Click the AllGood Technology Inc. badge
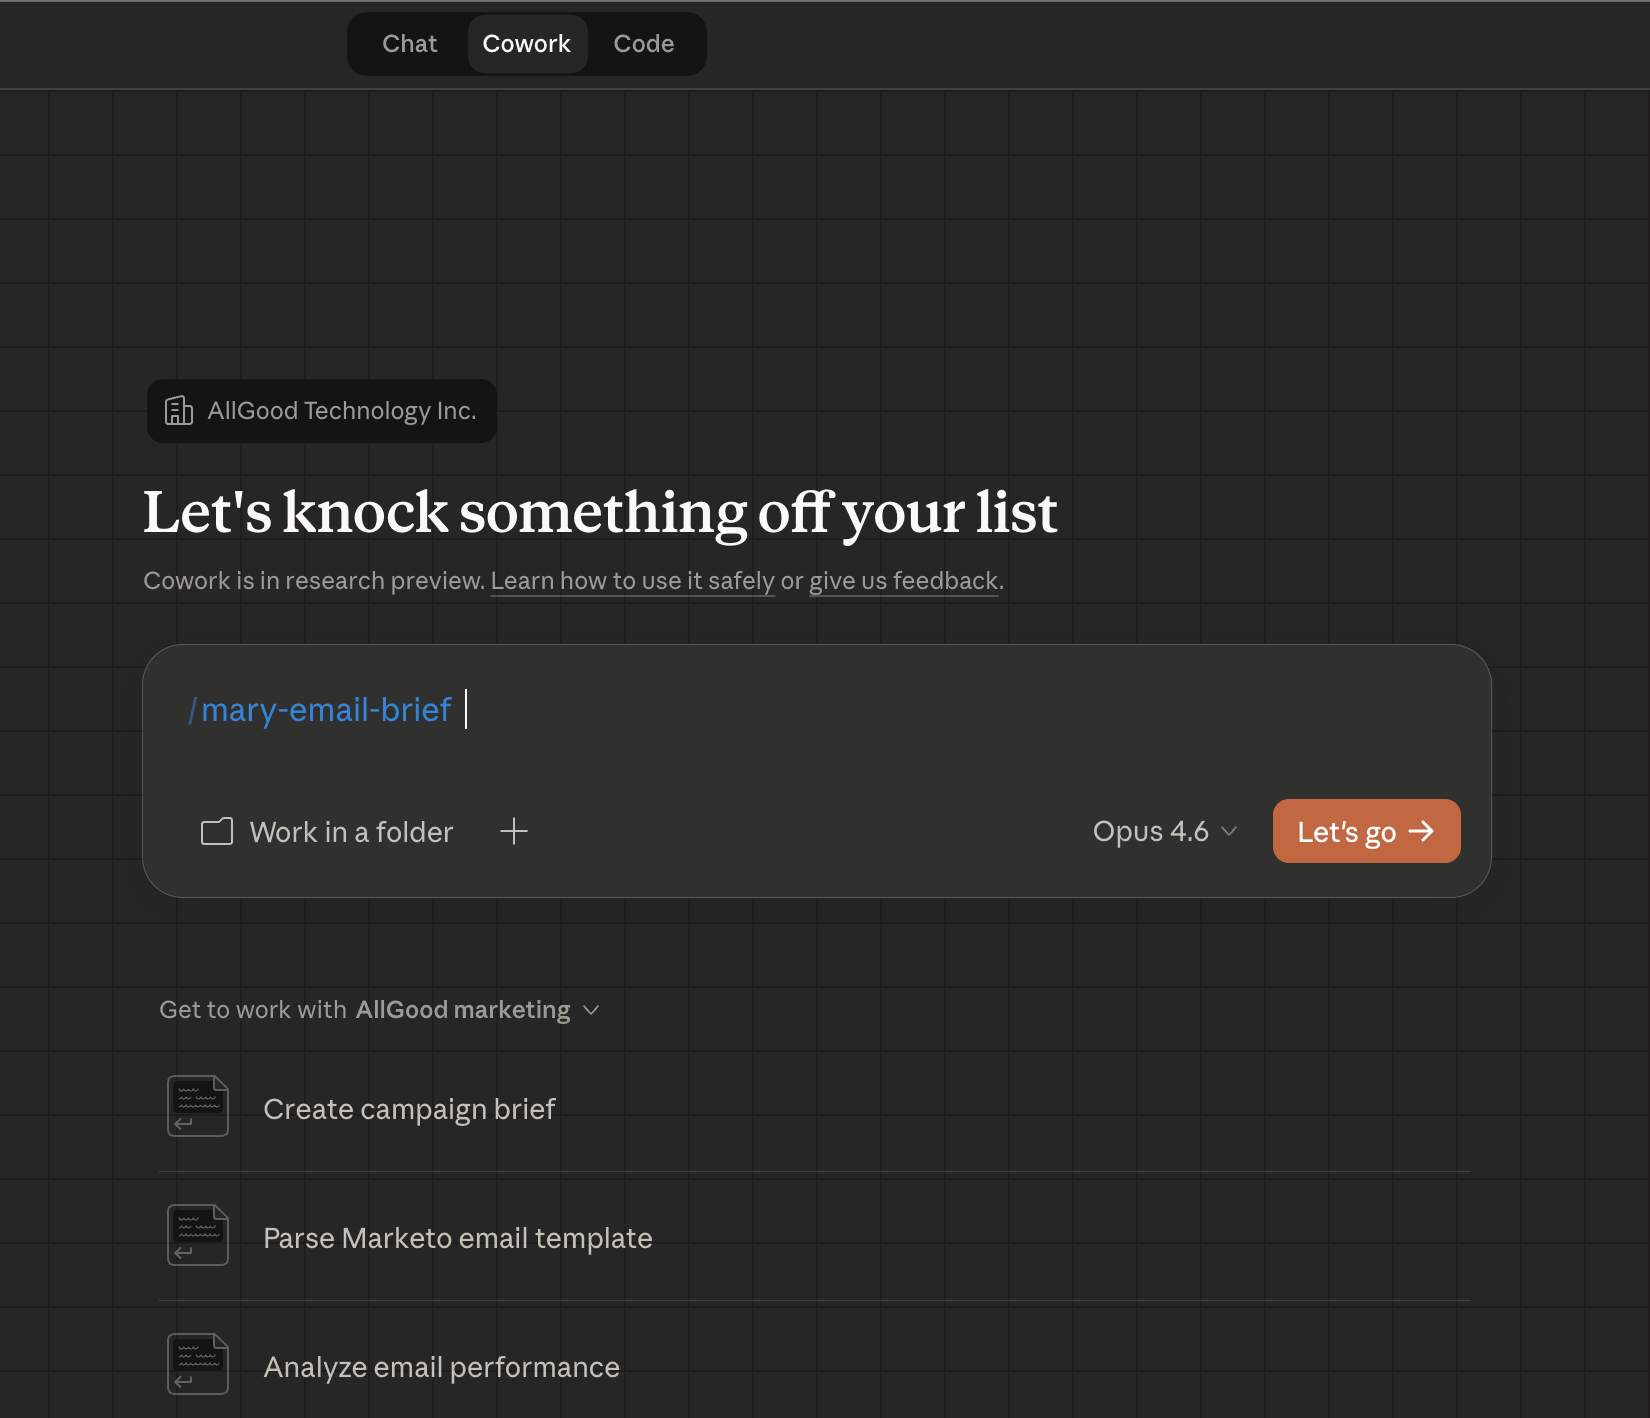 pyautogui.click(x=321, y=410)
